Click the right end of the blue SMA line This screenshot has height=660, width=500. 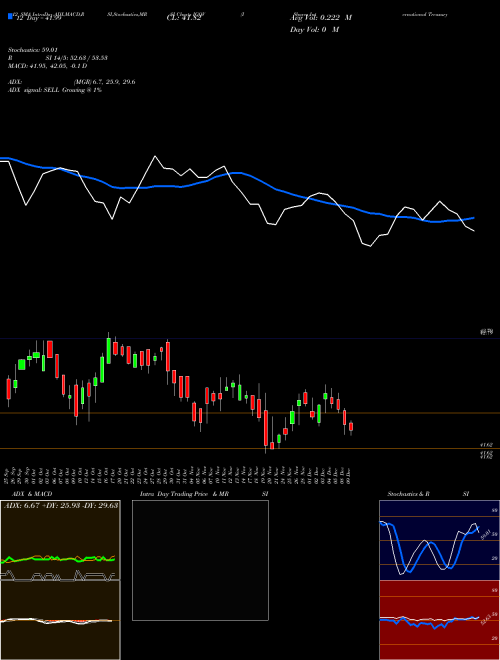click(x=473, y=218)
